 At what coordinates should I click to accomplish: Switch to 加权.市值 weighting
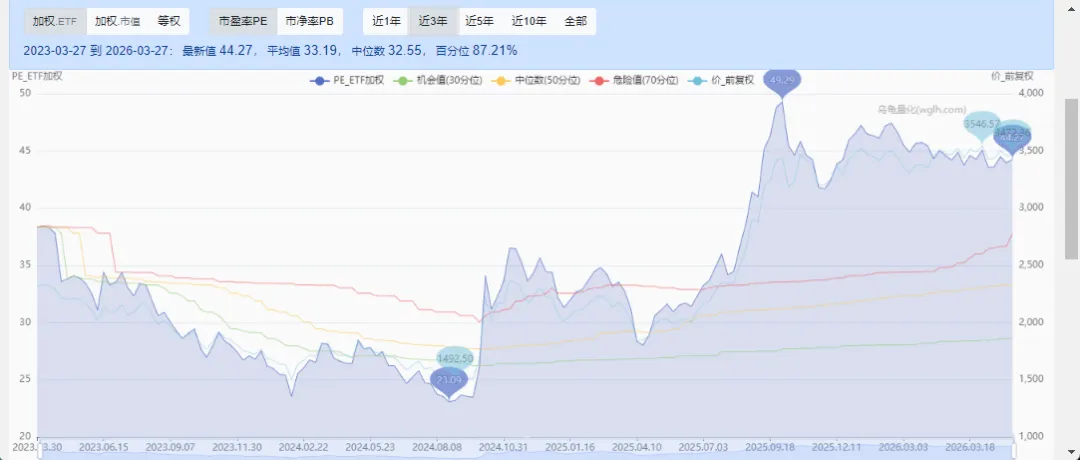[117, 21]
